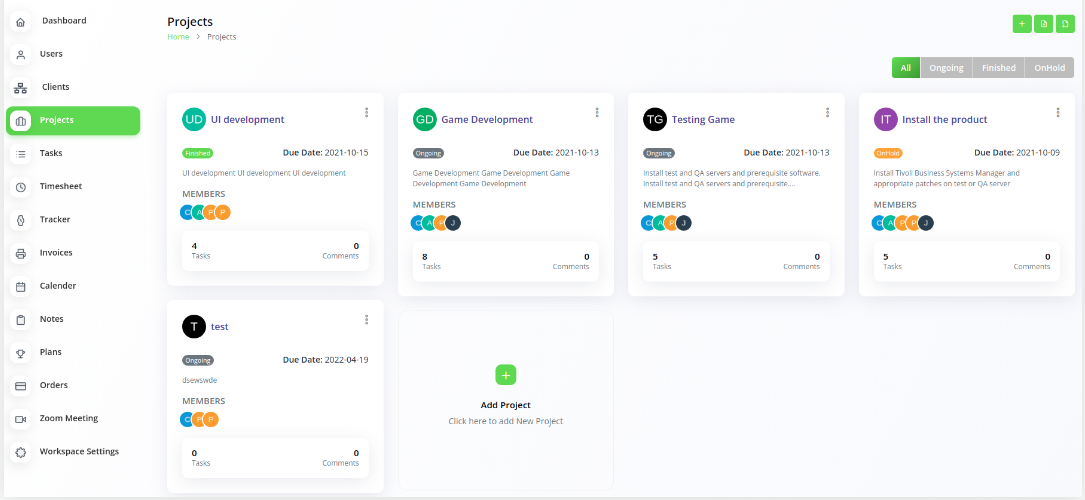Screen dimensions: 1085x500
Task: Show only Finished projects
Action: click(x=998, y=68)
